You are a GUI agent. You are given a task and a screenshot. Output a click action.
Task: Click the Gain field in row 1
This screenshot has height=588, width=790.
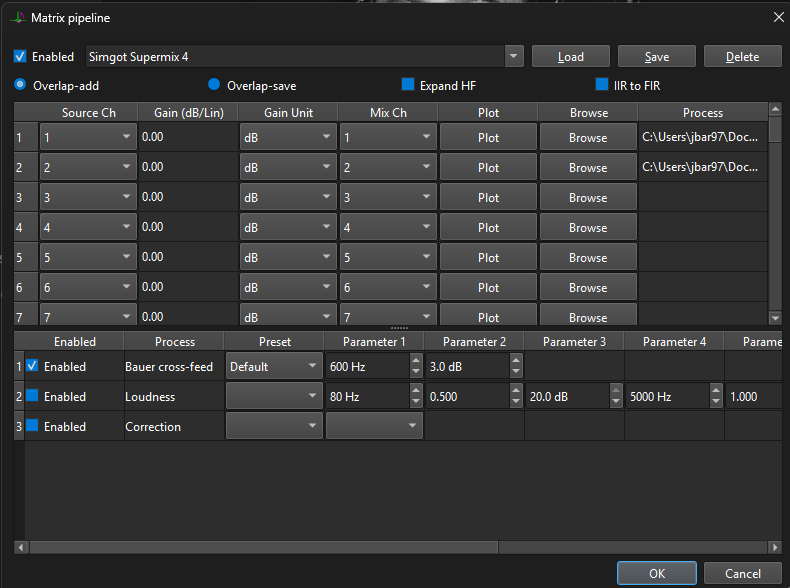pos(187,137)
